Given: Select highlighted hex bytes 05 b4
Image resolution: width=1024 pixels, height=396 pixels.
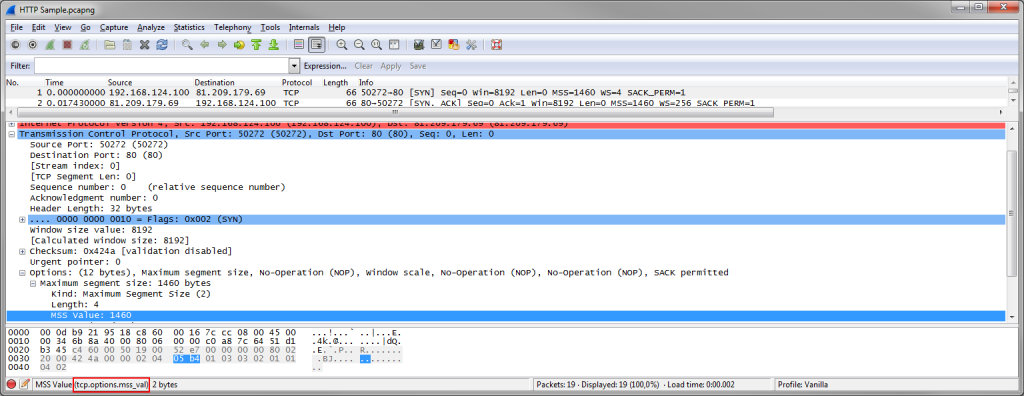Looking at the screenshot, I should tap(186, 359).
